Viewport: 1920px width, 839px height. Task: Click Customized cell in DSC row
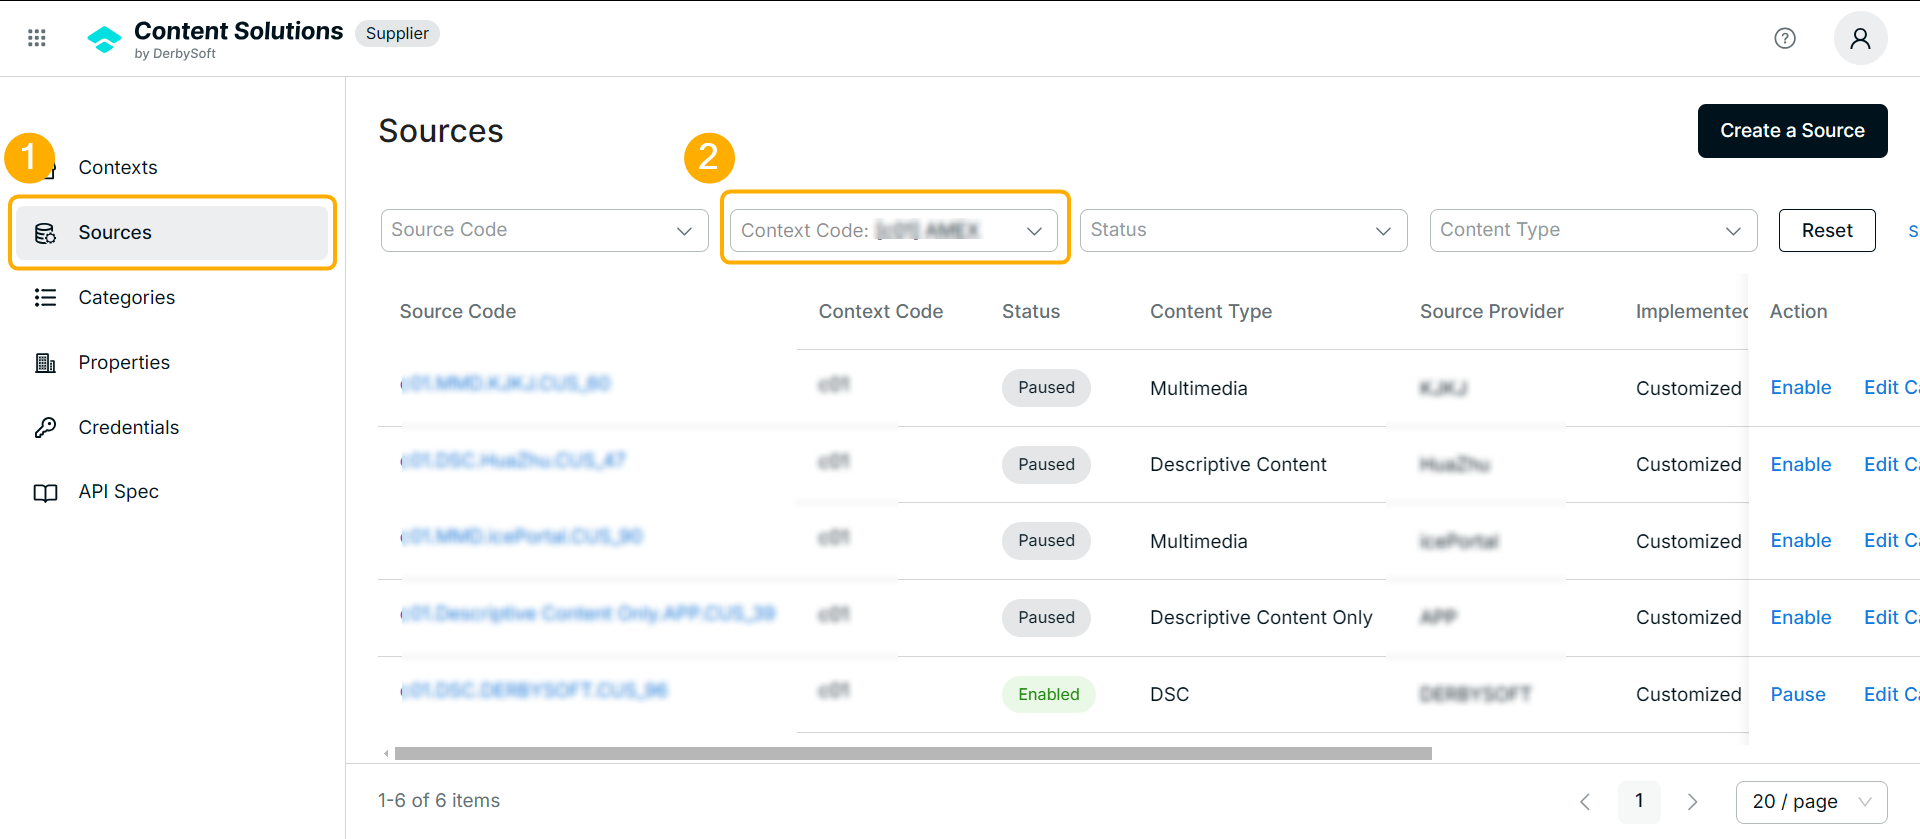(x=1688, y=694)
